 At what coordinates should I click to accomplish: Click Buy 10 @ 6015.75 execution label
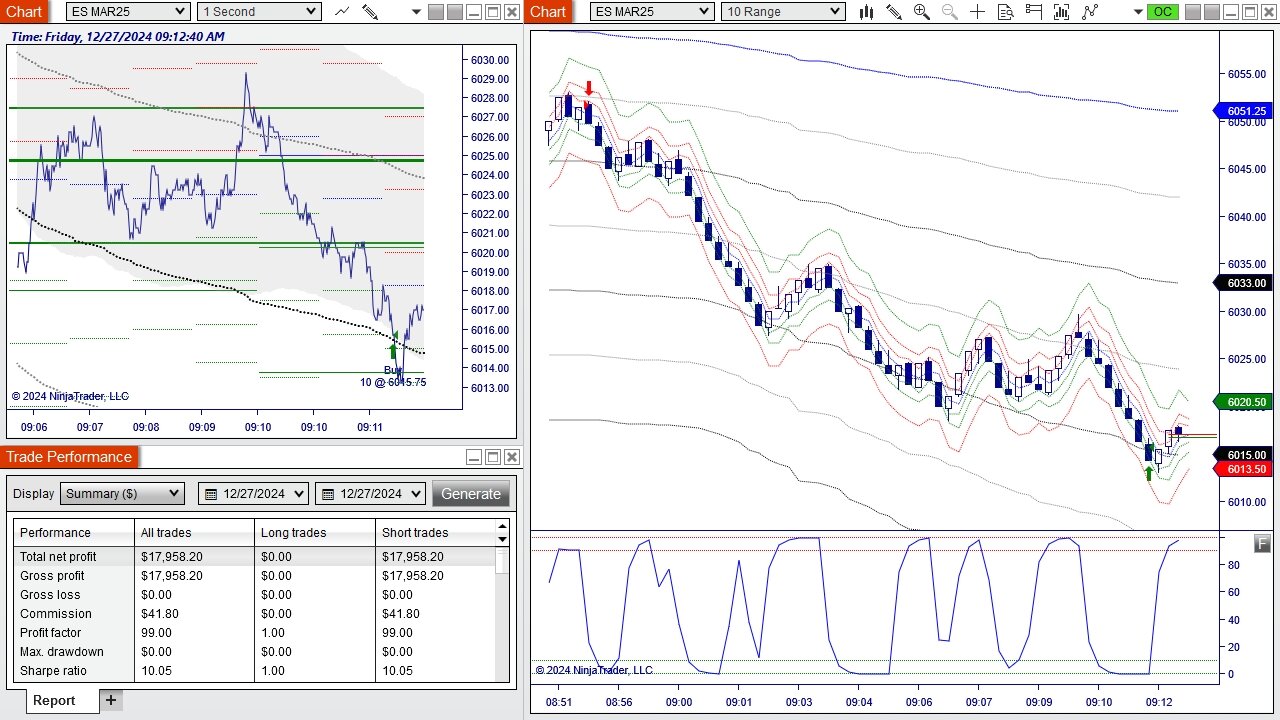pyautogui.click(x=394, y=376)
